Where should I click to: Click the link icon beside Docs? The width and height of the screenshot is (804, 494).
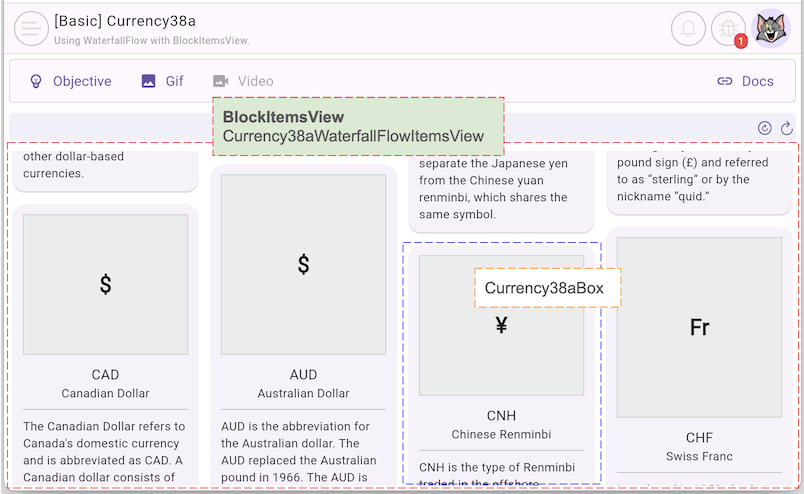pyautogui.click(x=725, y=81)
